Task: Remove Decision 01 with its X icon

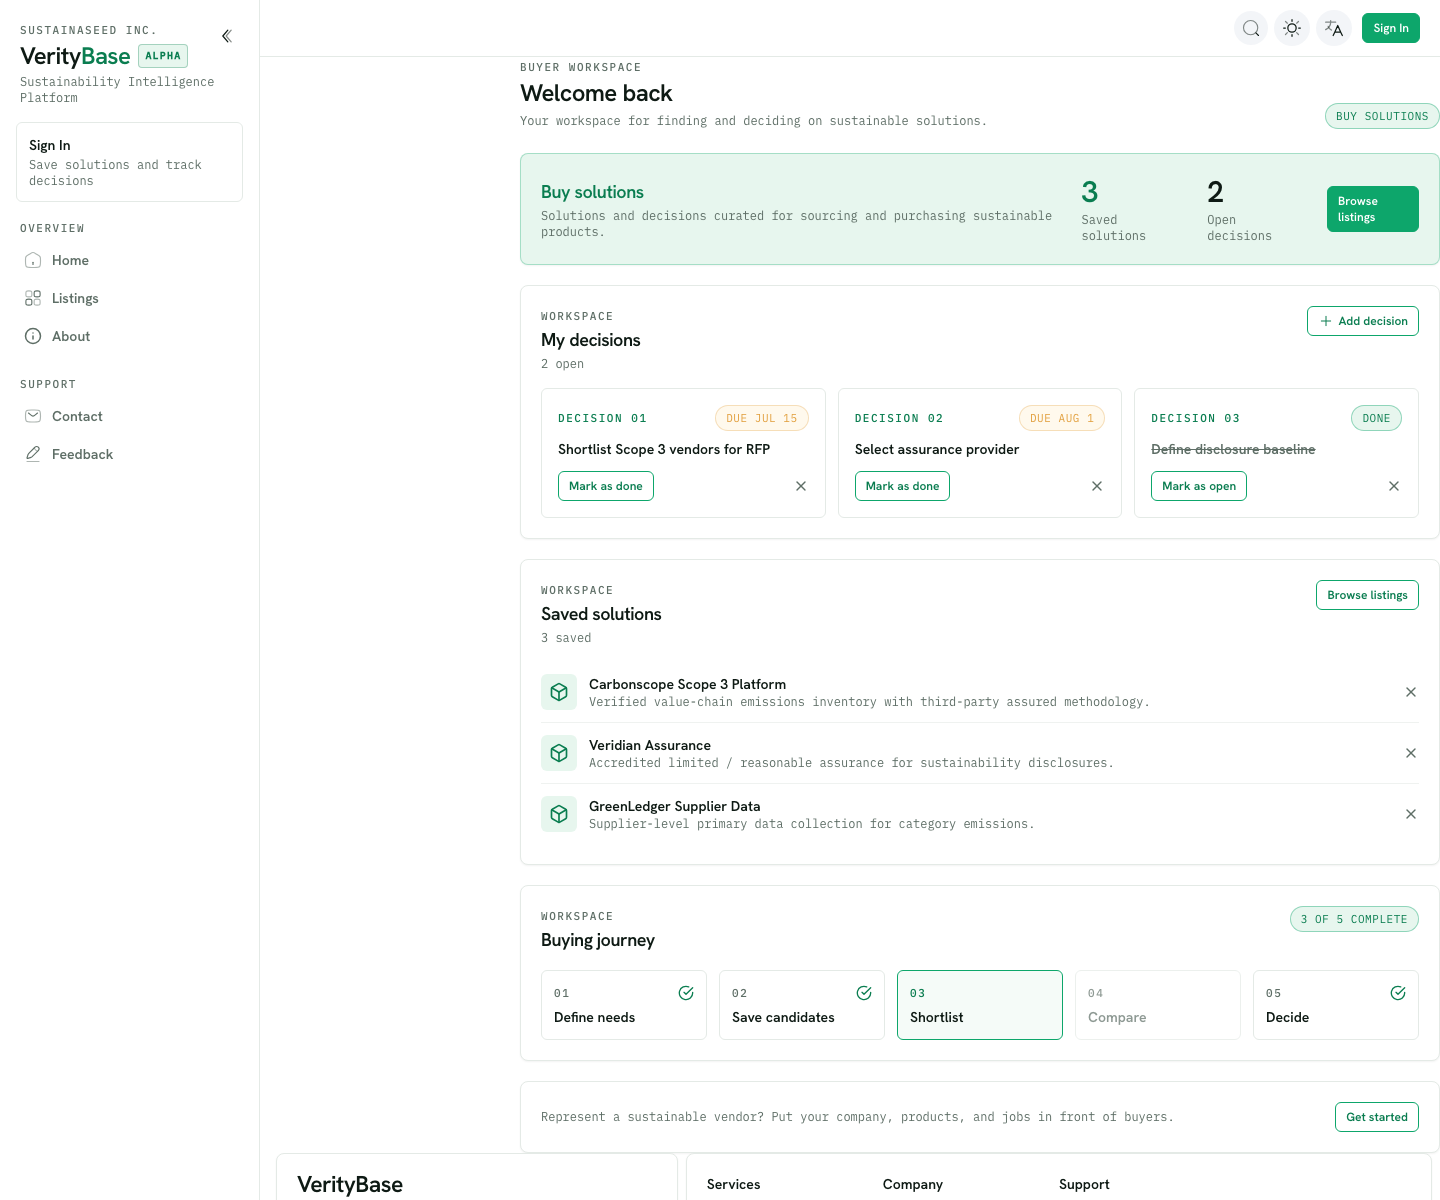Action: point(801,486)
